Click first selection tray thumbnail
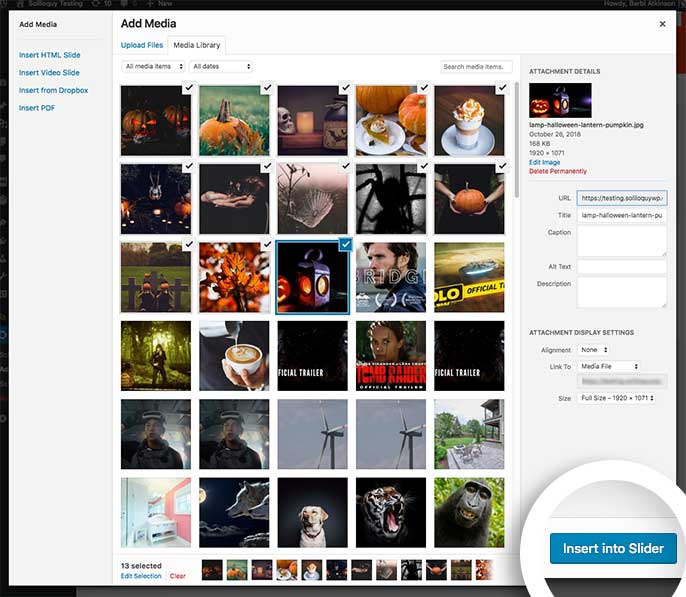Image resolution: width=686 pixels, height=597 pixels. click(x=212, y=570)
